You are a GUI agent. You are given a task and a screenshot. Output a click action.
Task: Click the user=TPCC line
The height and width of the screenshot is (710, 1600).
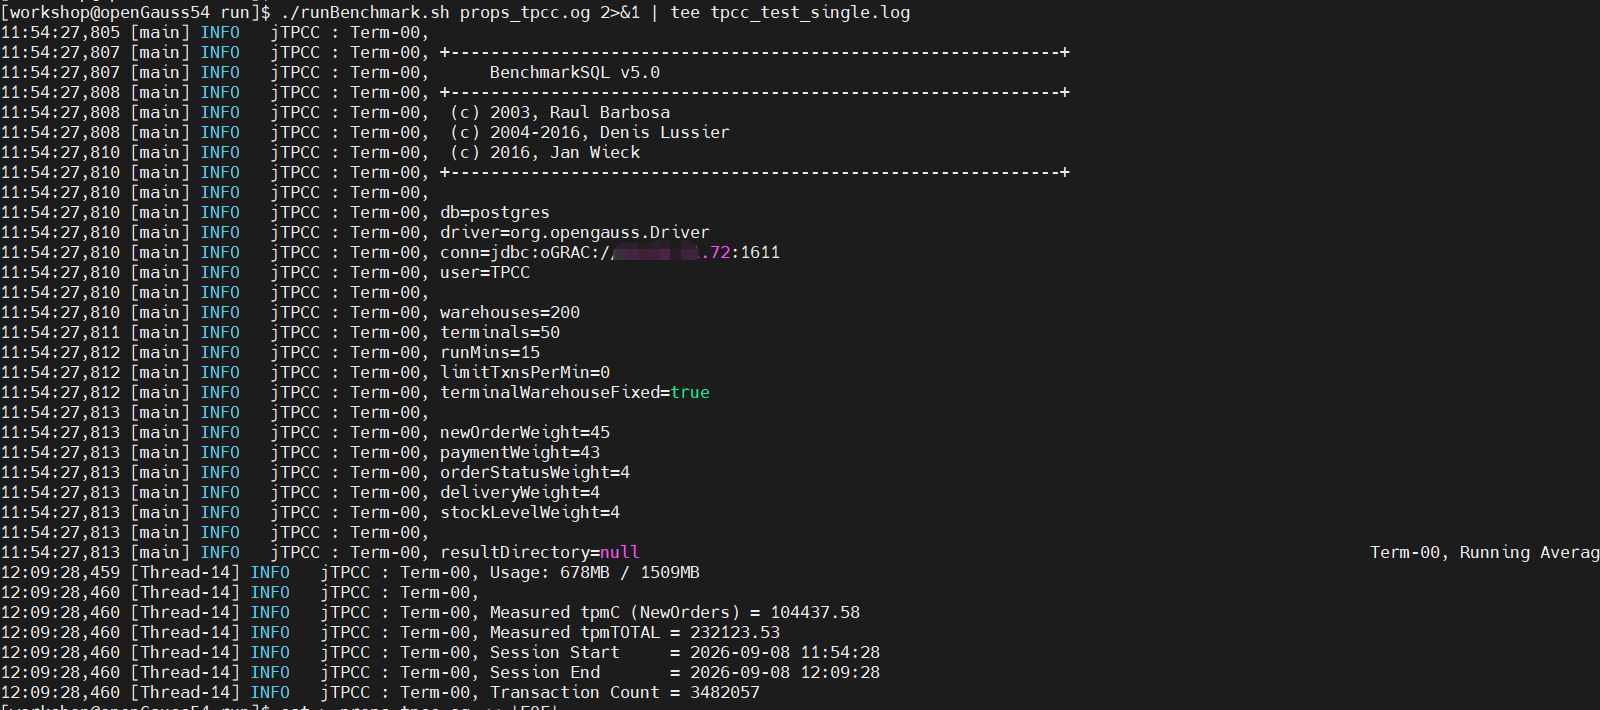click(485, 272)
